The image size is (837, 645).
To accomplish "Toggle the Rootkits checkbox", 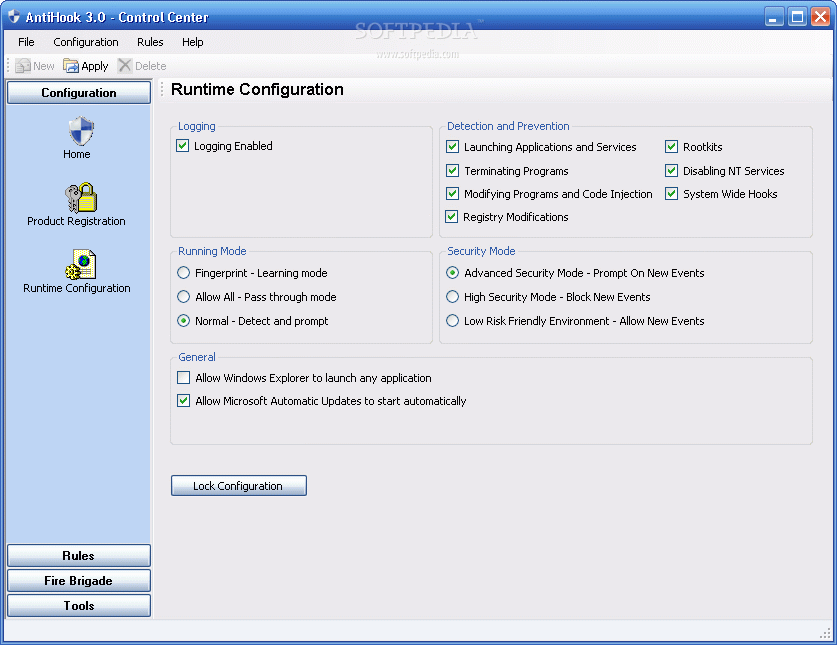I will coord(672,147).
